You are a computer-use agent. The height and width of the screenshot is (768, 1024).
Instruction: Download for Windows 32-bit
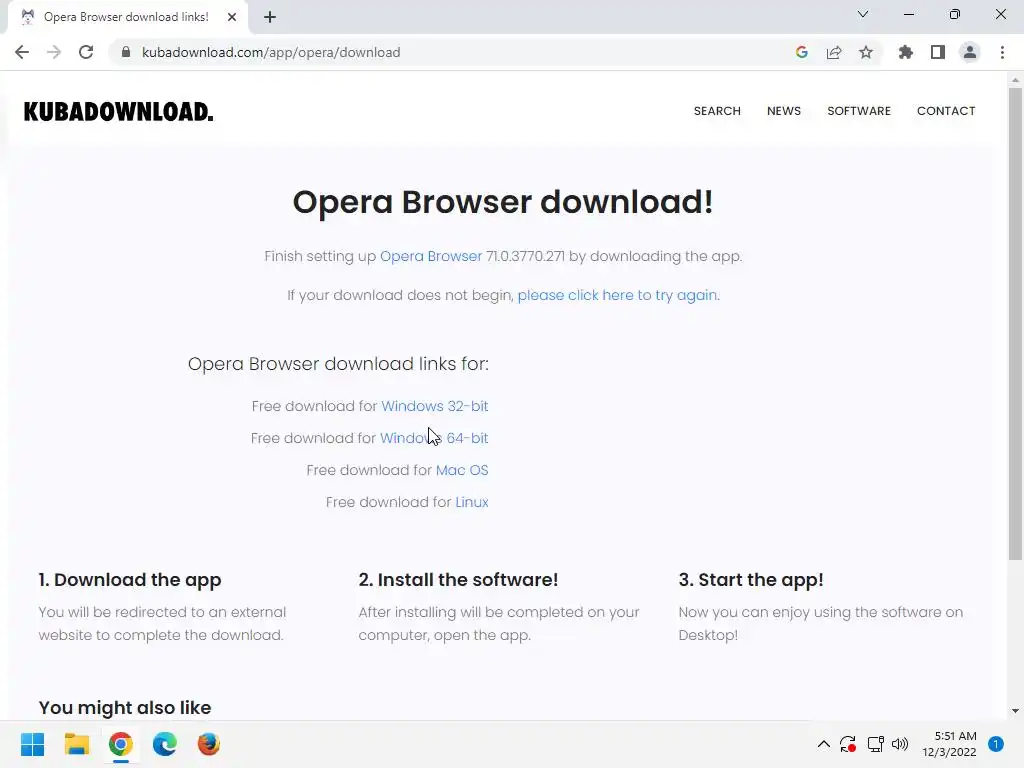pyautogui.click(x=435, y=406)
